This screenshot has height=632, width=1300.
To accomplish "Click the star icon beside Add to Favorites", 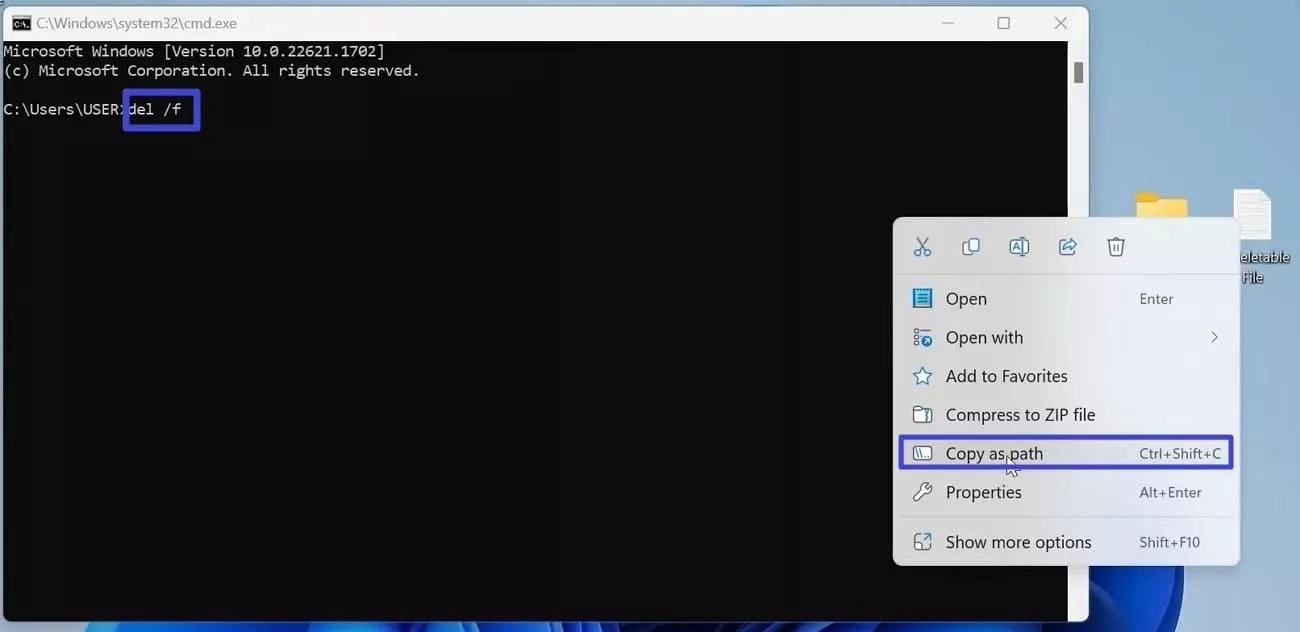I will (921, 376).
